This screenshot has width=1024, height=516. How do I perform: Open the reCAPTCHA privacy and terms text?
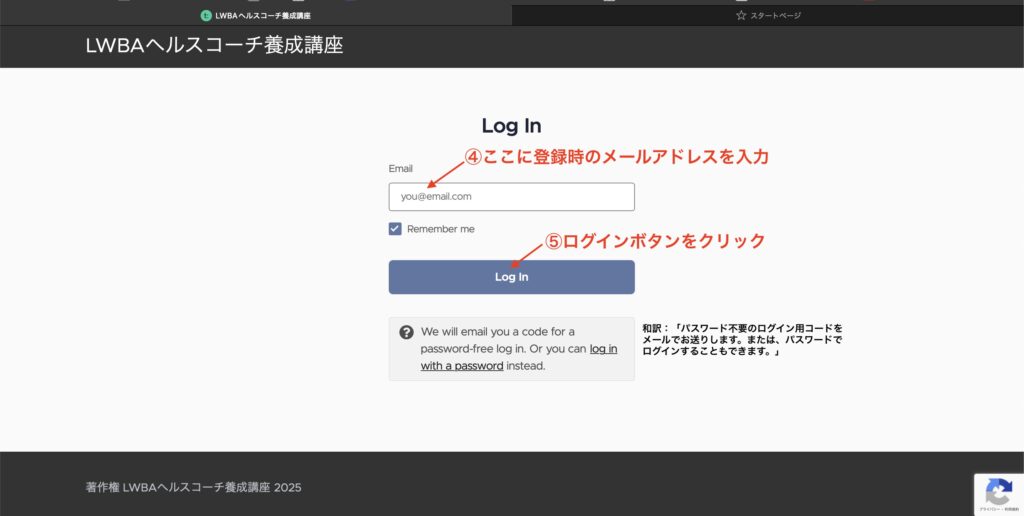998,509
